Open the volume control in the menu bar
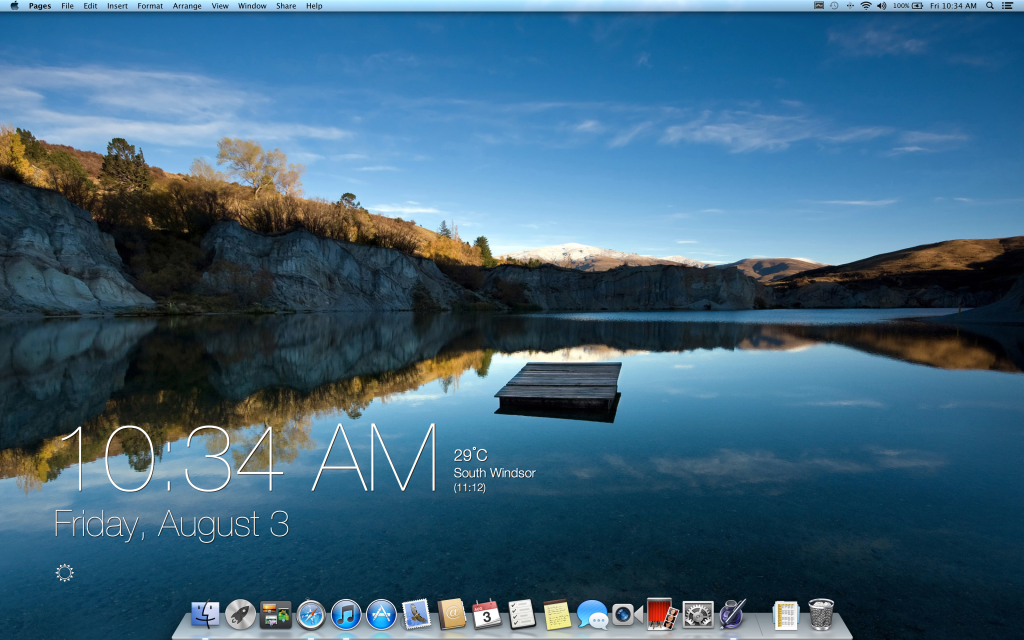 (x=882, y=6)
